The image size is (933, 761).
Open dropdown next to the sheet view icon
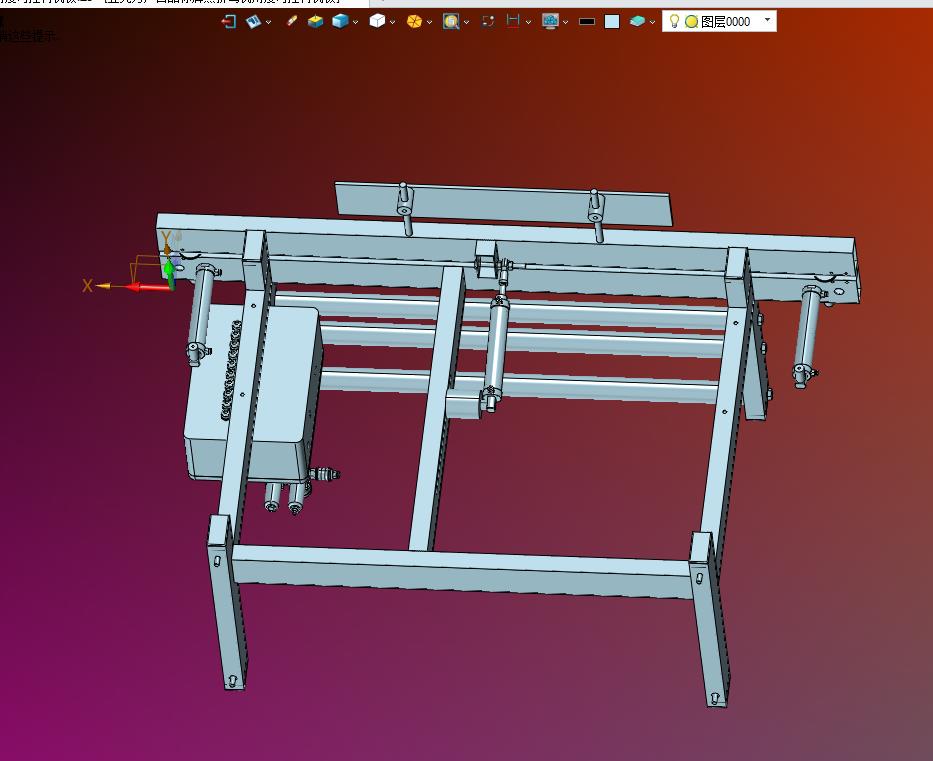coord(268,23)
